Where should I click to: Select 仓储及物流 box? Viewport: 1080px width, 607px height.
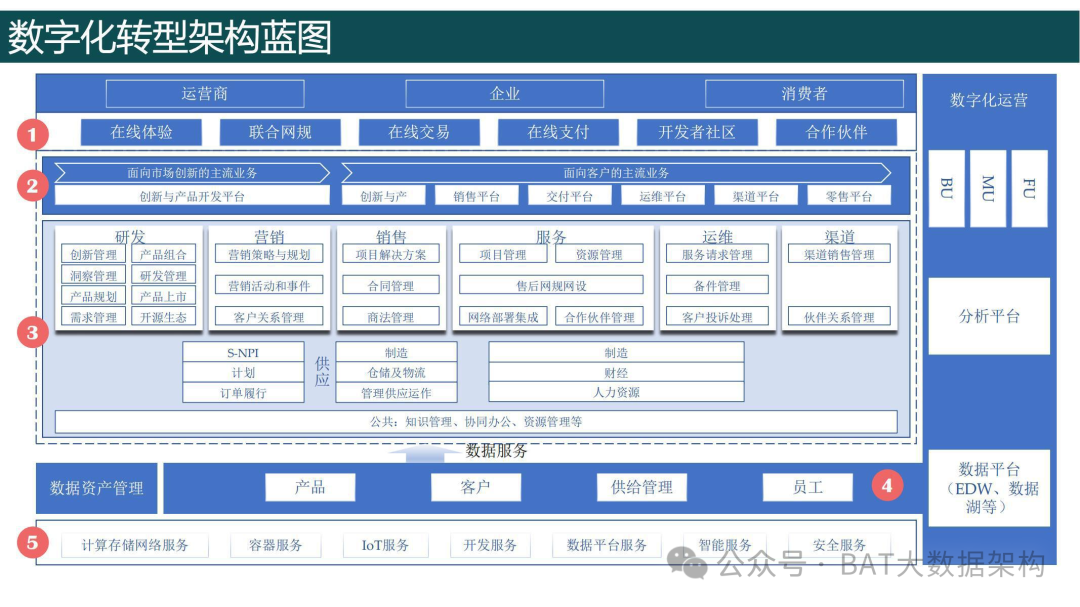pyautogui.click(x=396, y=372)
